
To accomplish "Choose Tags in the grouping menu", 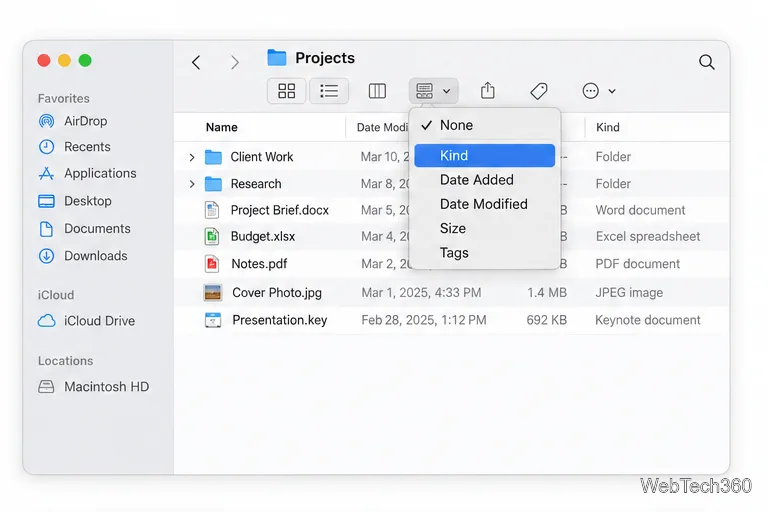I will (484, 253).
